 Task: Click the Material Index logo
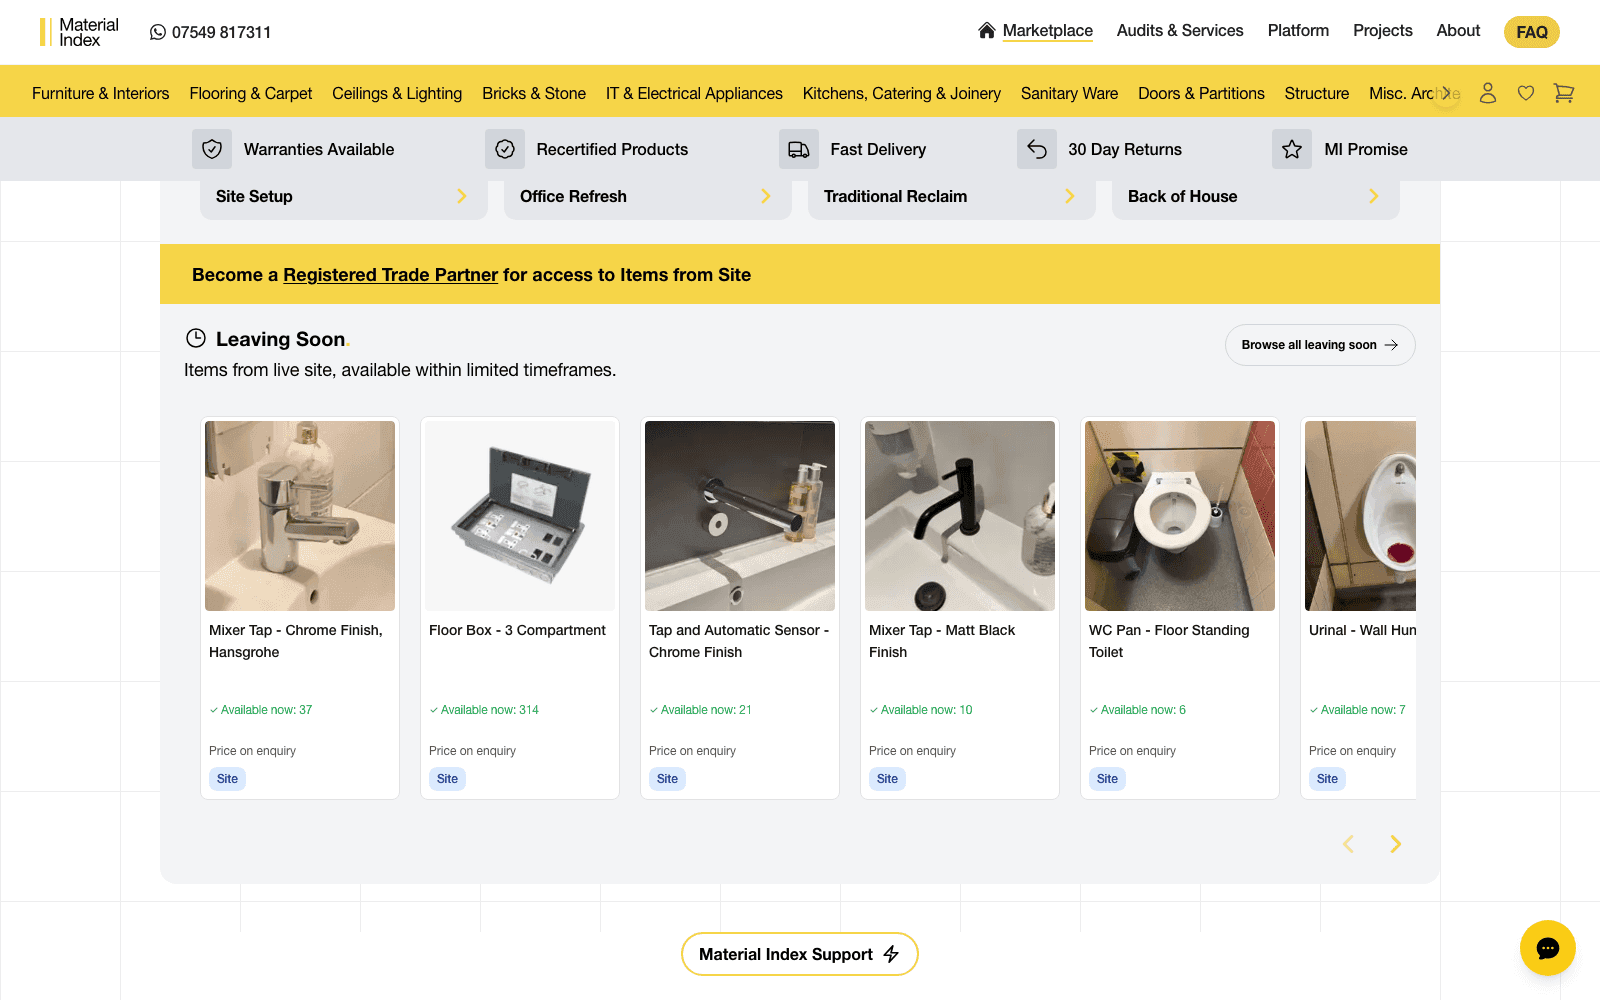pos(79,32)
